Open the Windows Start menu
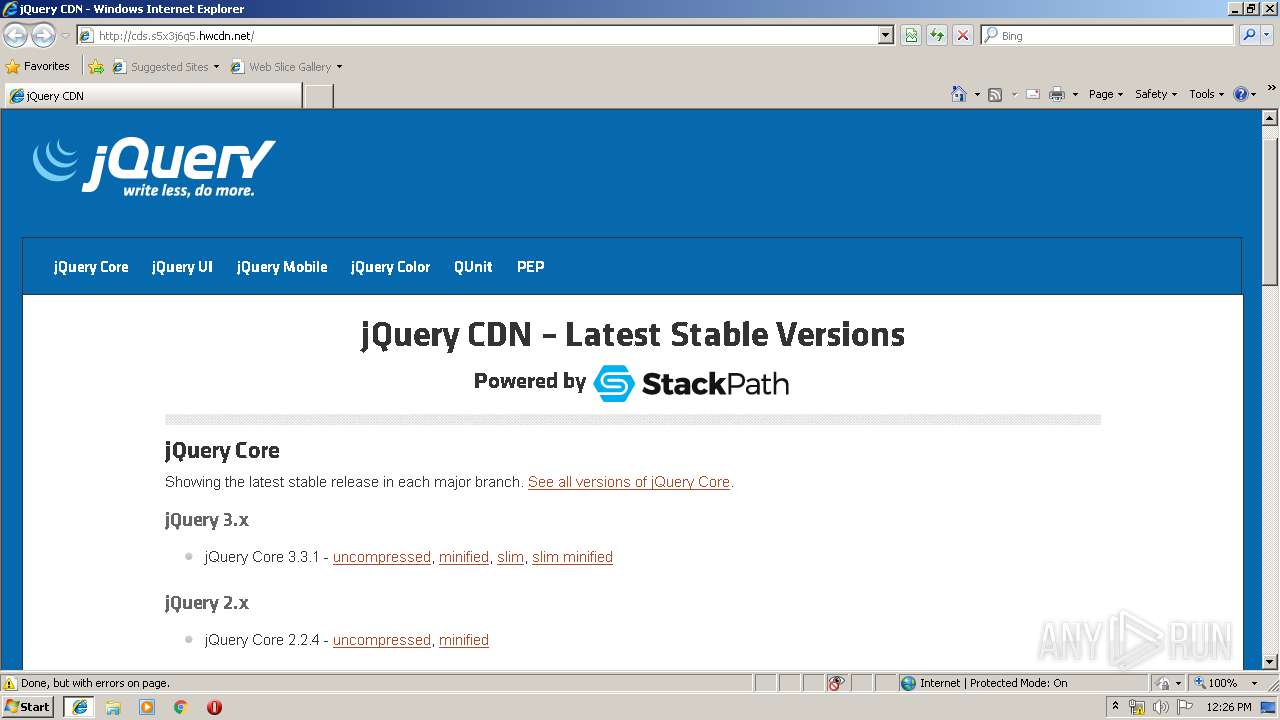Image resolution: width=1280 pixels, height=720 pixels. point(27,707)
